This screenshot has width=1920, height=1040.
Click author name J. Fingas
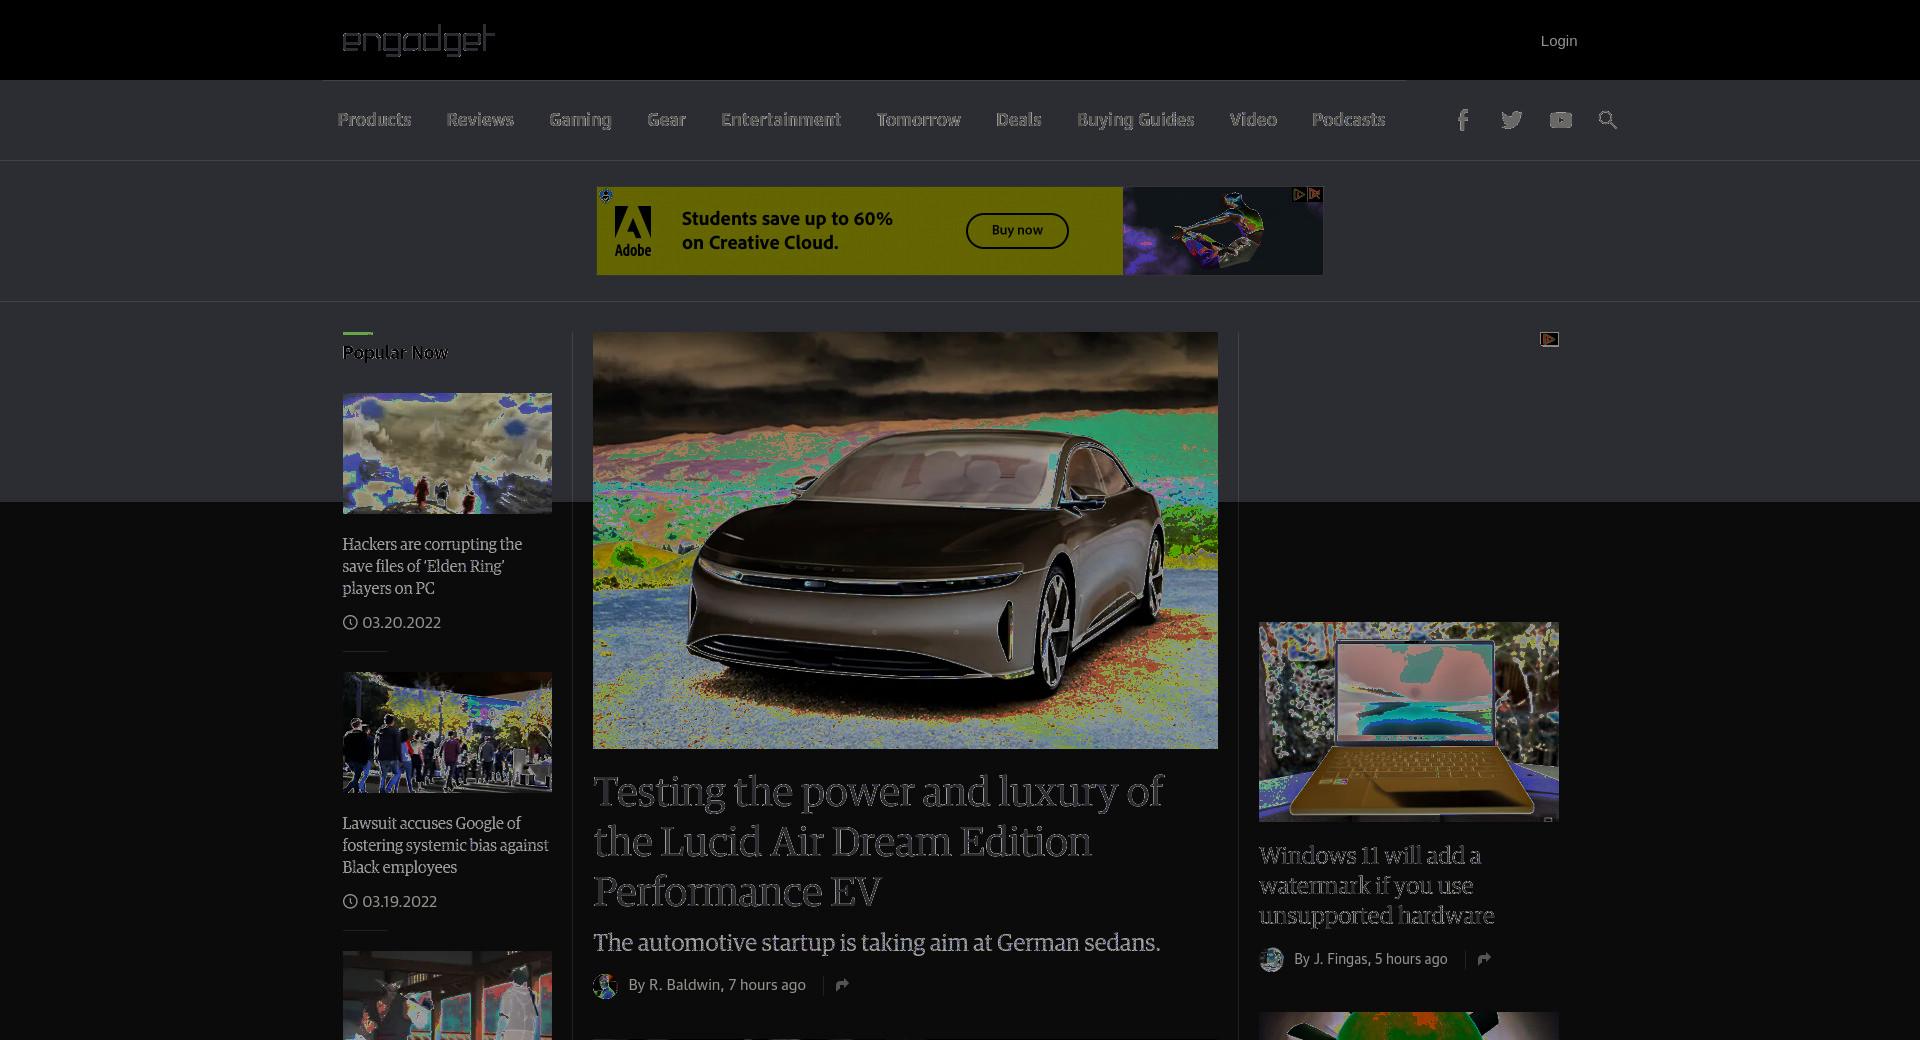(x=1340, y=959)
